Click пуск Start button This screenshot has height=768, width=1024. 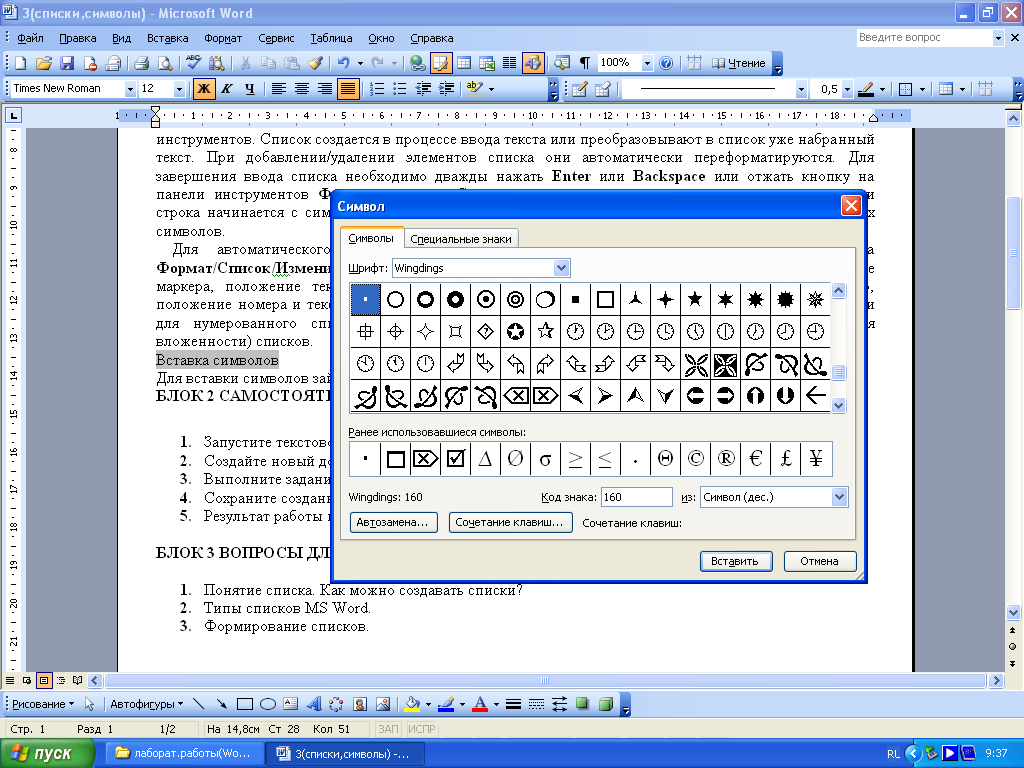pyautogui.click(x=47, y=754)
